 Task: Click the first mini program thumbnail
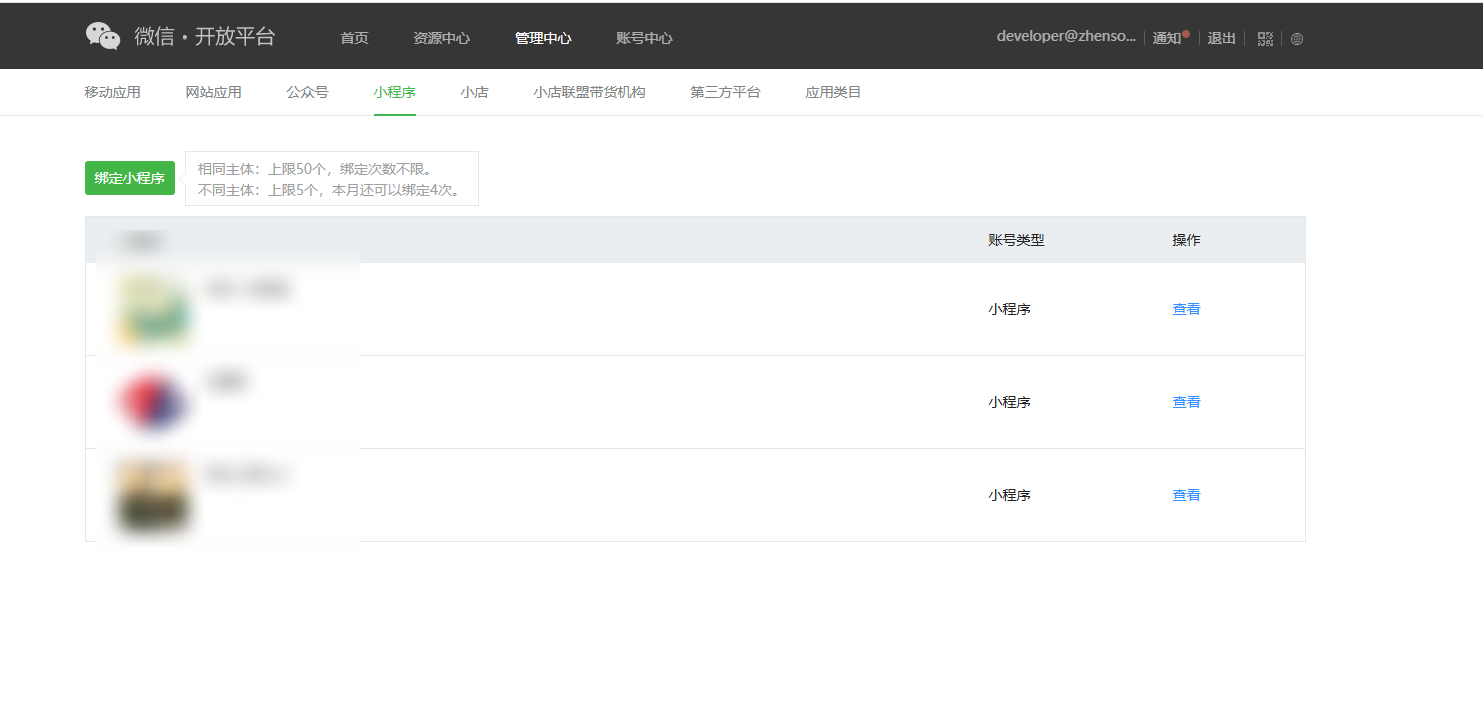pos(153,310)
